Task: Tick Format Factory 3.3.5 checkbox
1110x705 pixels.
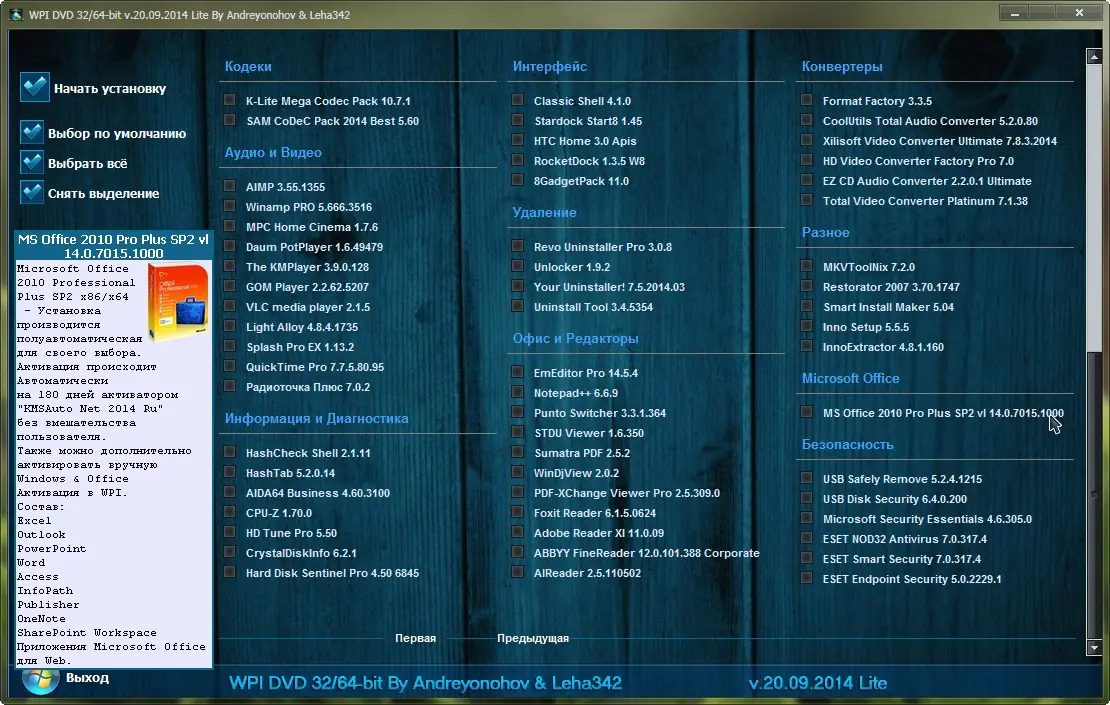Action: (x=806, y=100)
